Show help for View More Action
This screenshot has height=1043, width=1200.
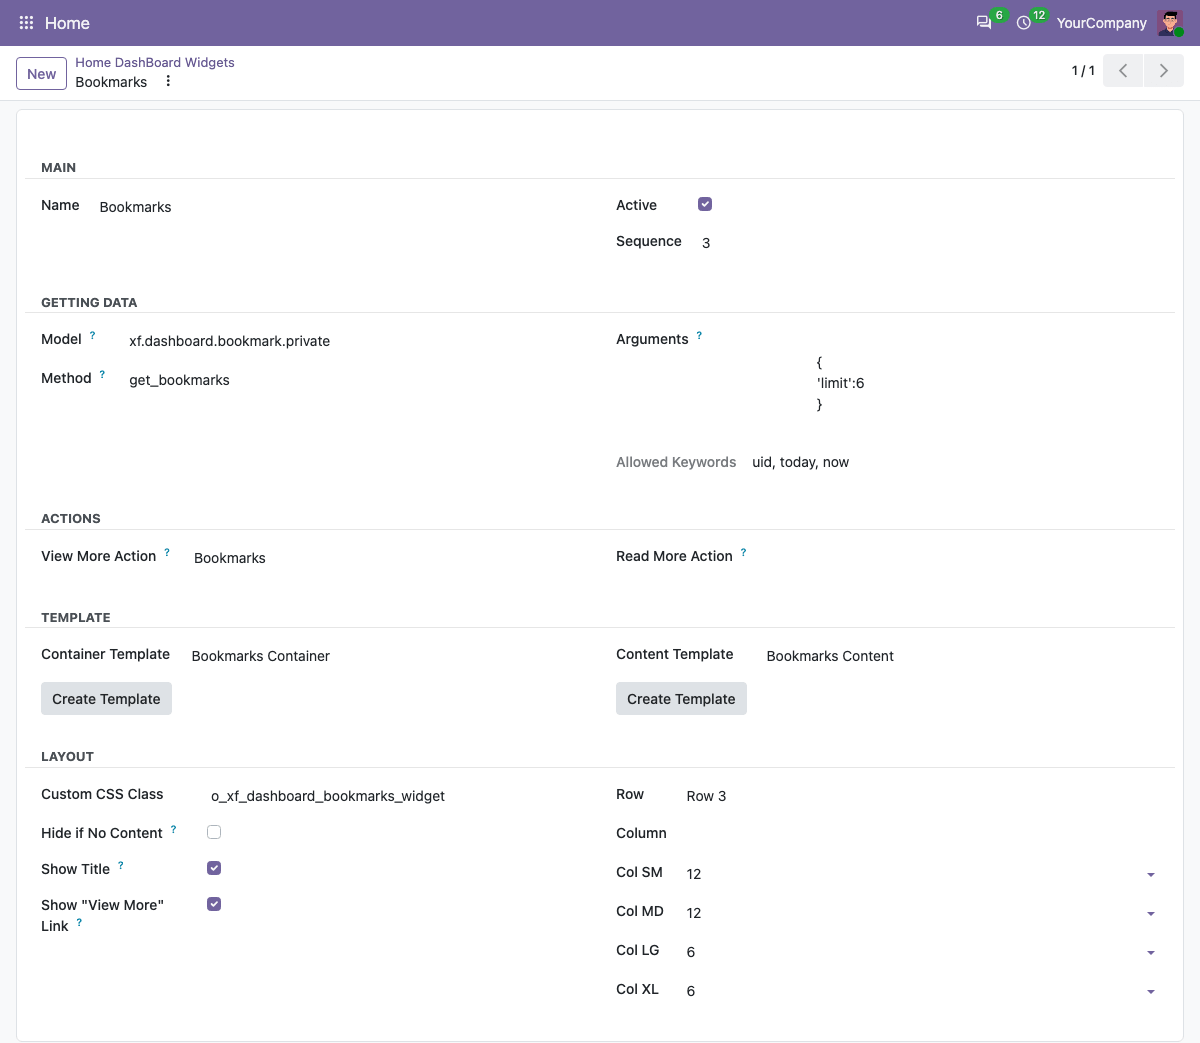coord(167,553)
